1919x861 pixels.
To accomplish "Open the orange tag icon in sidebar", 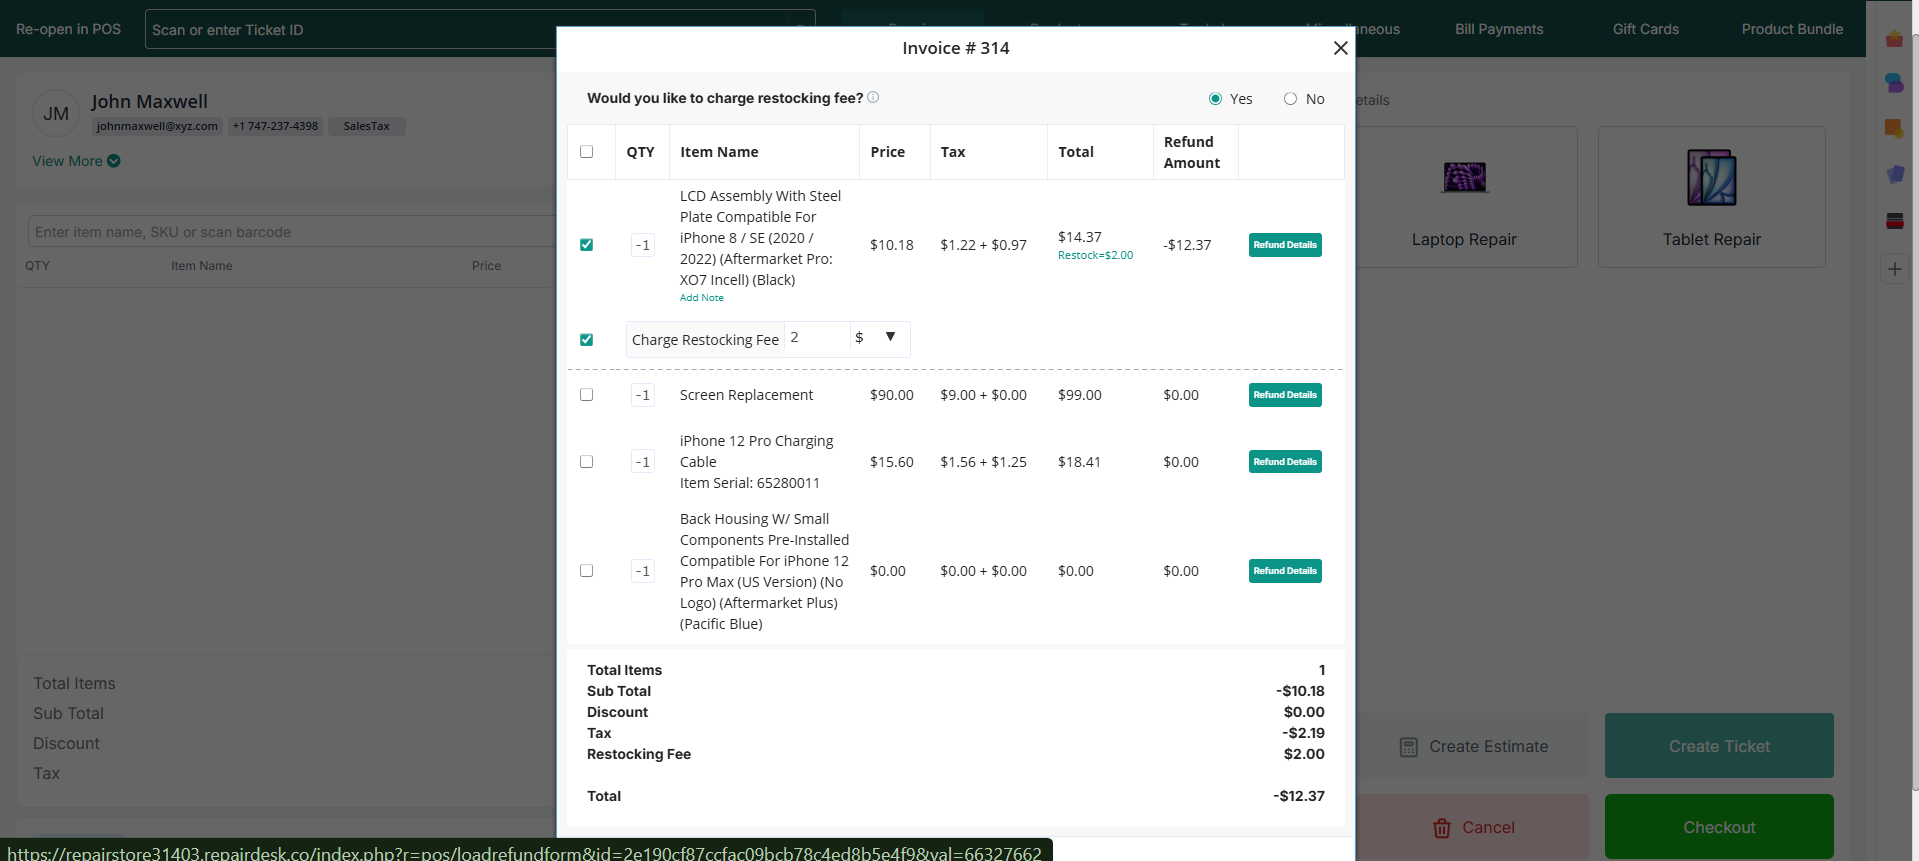I will click(x=1894, y=128).
